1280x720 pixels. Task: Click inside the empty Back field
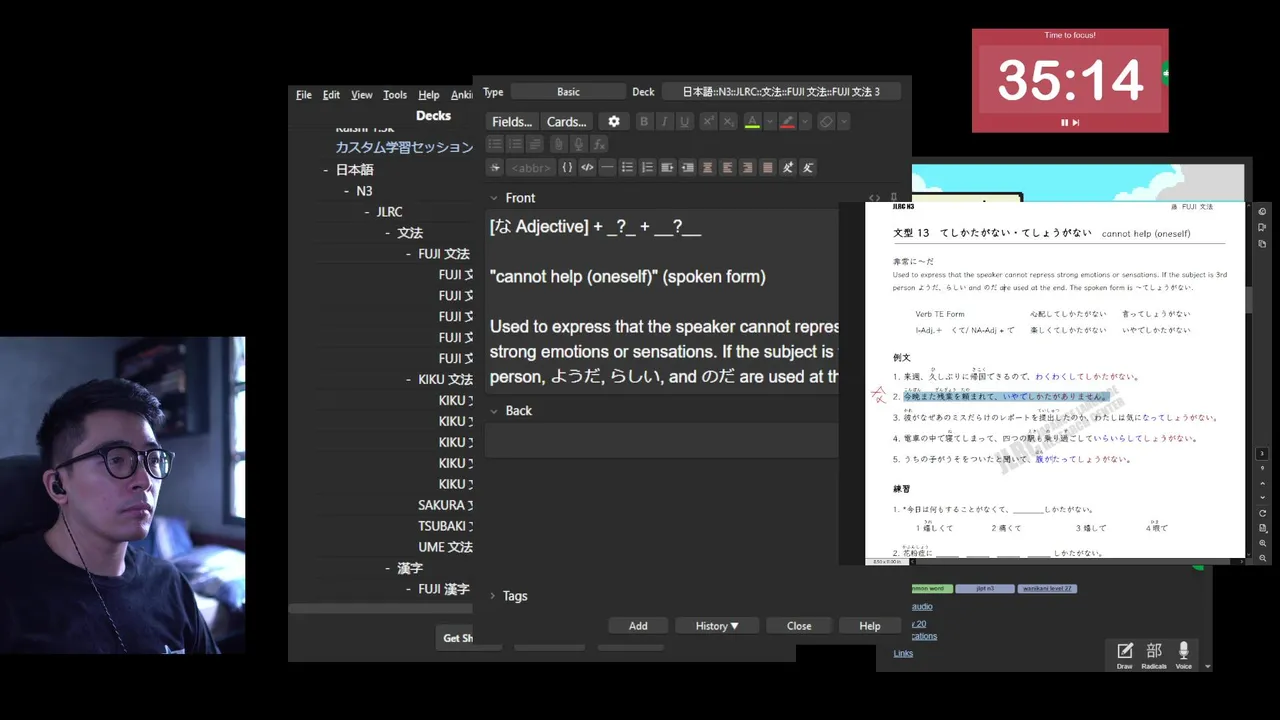point(661,441)
